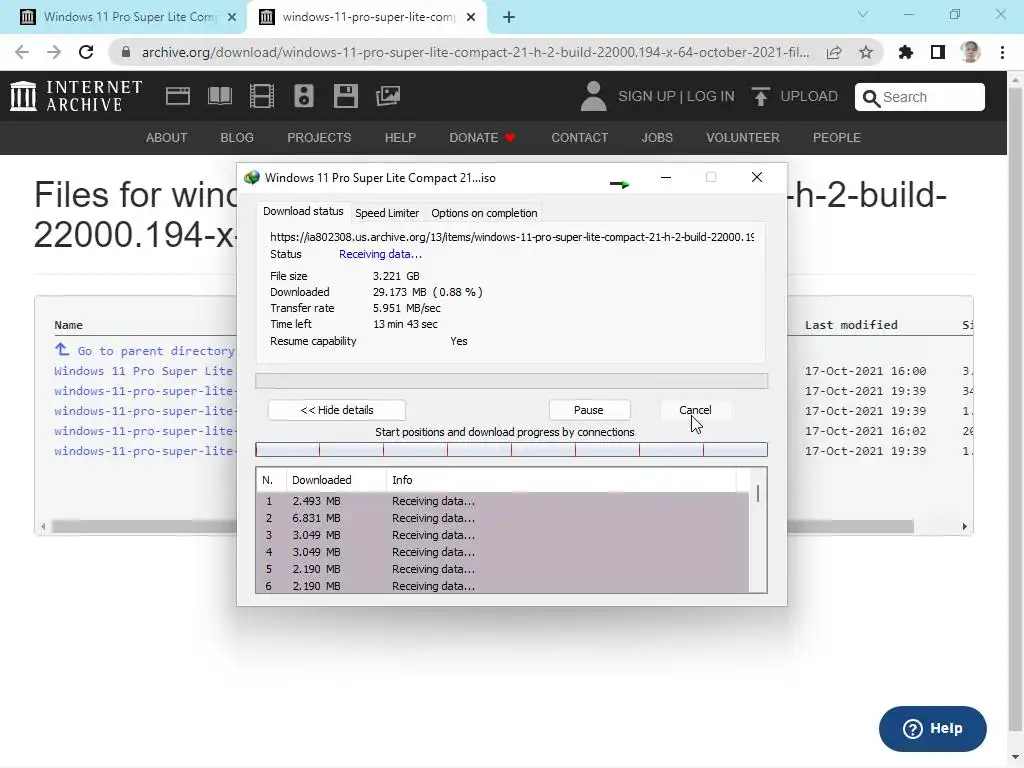Open the Audio speaker icon
The width and height of the screenshot is (1024, 768).
[304, 96]
